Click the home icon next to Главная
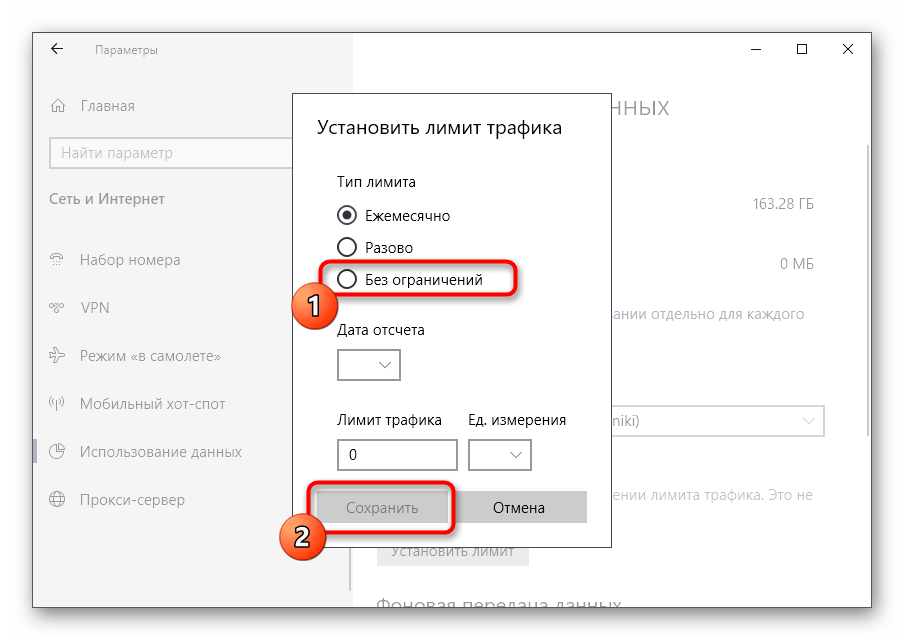Viewport: 904px width, 640px height. 58,106
